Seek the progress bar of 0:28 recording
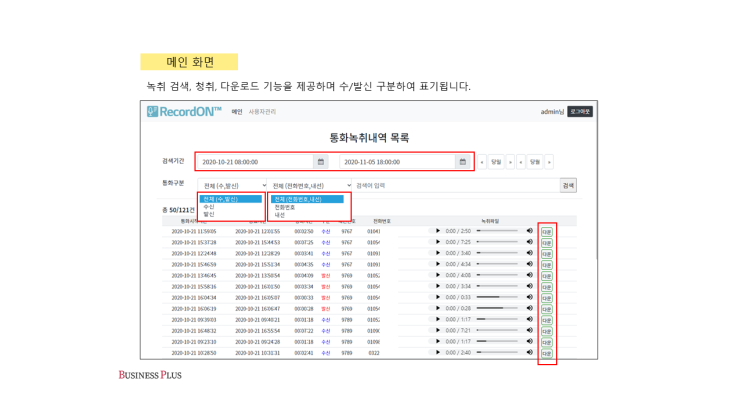743x418 pixels. pos(497,308)
